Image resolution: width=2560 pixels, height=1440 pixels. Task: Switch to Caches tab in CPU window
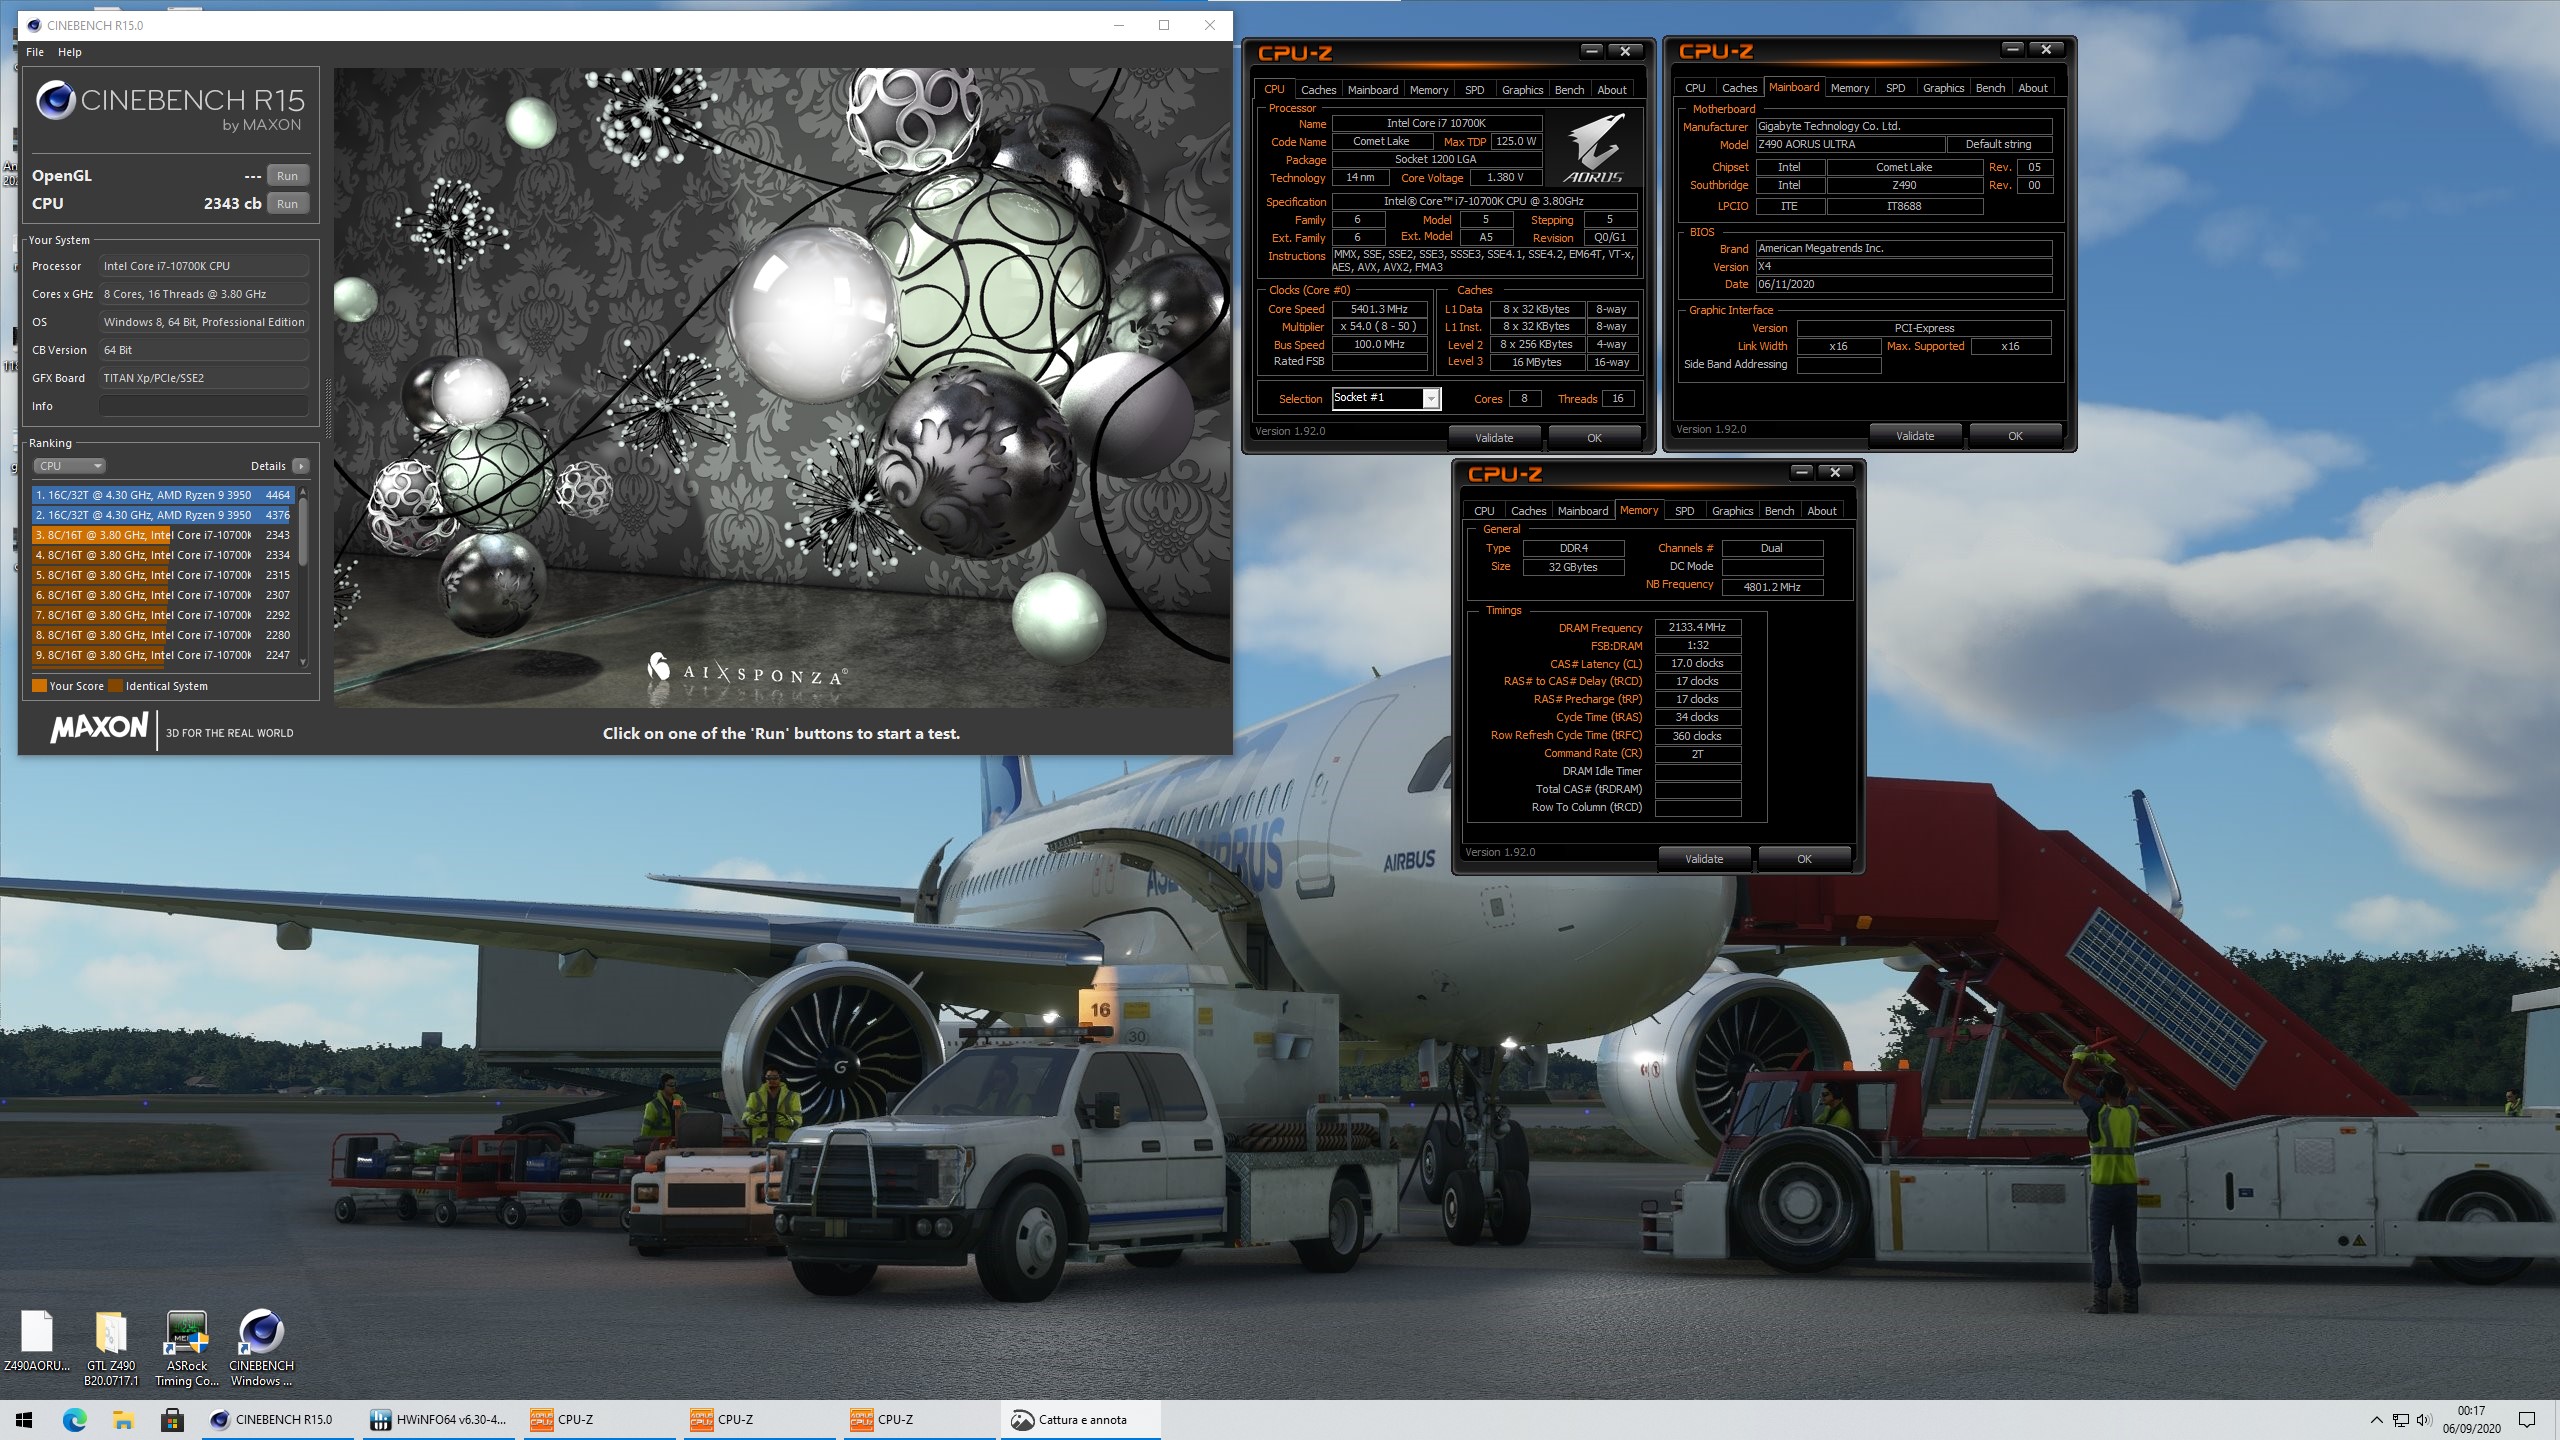point(1318,90)
